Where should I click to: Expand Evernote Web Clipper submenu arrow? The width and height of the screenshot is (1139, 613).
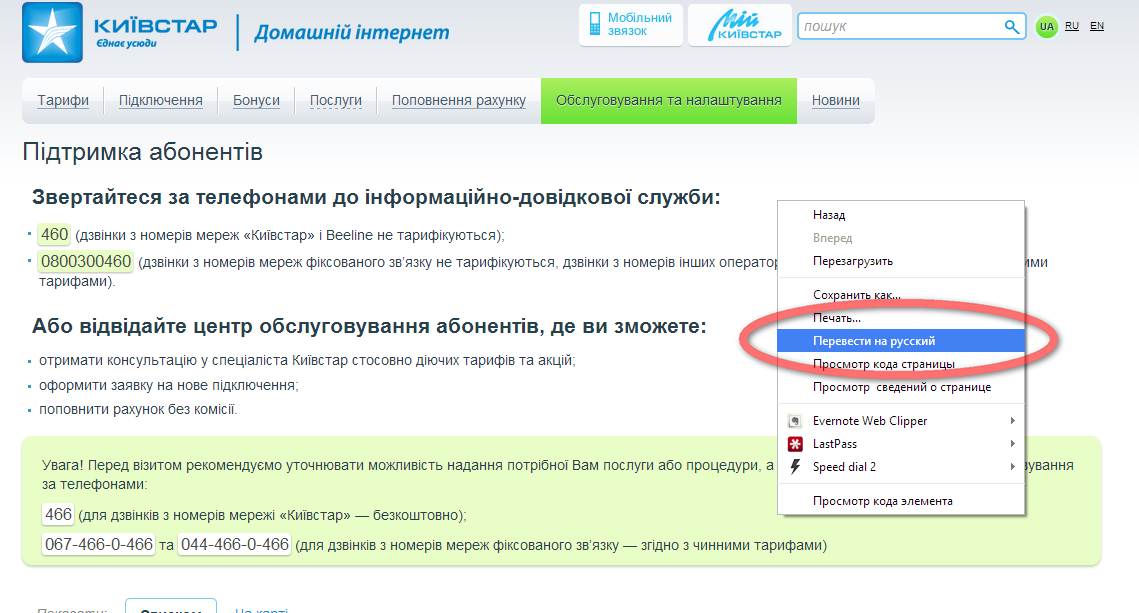[1013, 421]
